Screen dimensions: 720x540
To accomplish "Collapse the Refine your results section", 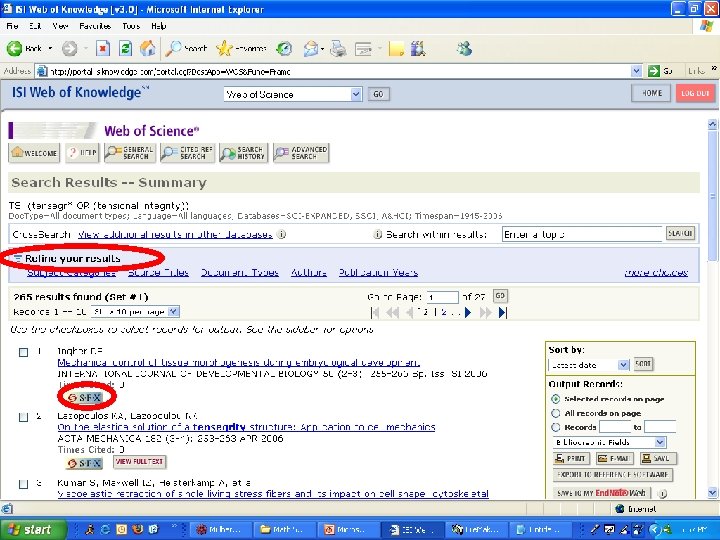I will point(17,259).
